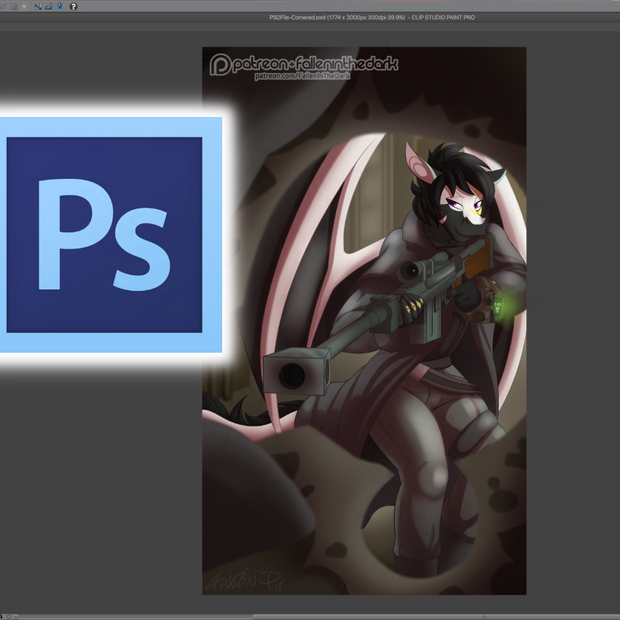
Task: Toggle Snap to Grid icon
Action: click(x=60, y=6)
